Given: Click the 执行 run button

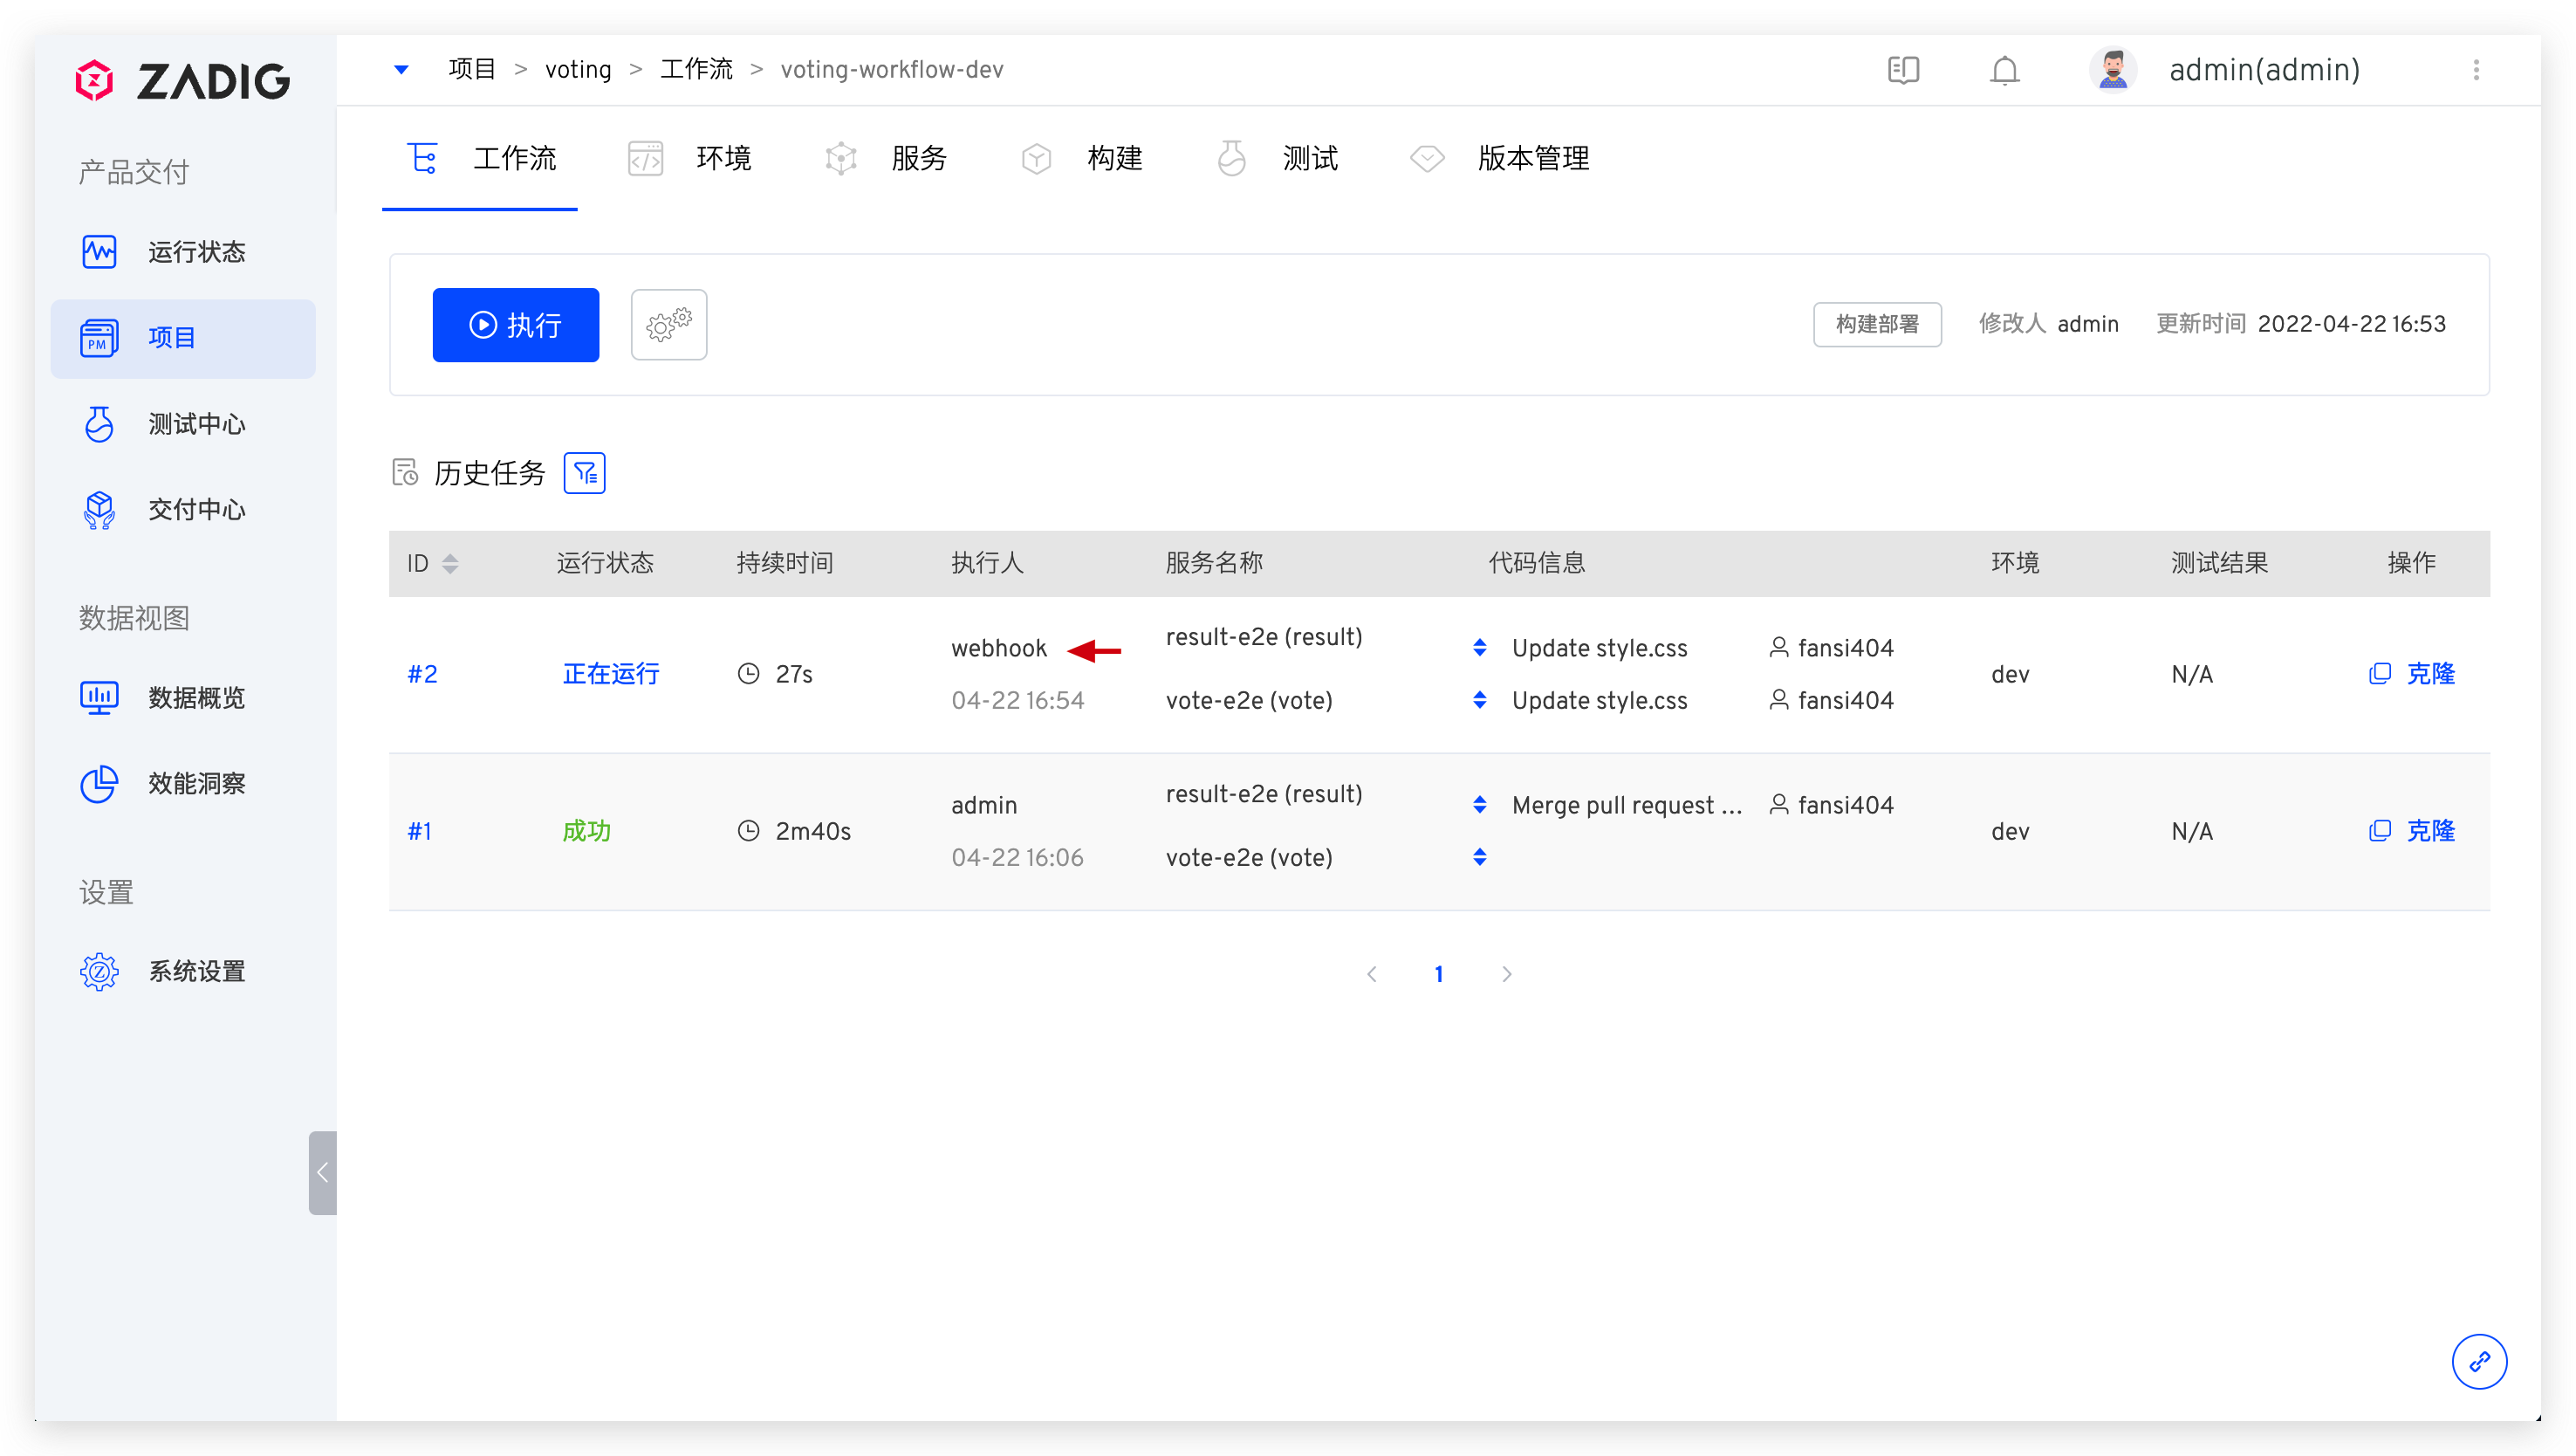Looking at the screenshot, I should [x=515, y=325].
